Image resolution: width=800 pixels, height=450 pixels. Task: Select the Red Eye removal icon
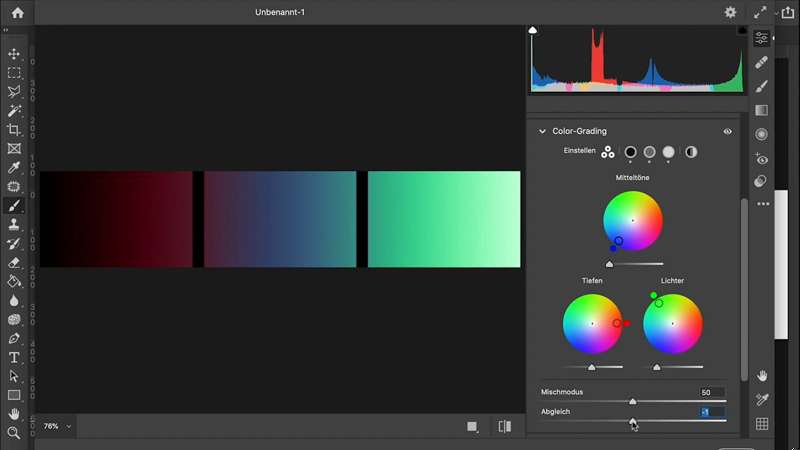coord(762,159)
